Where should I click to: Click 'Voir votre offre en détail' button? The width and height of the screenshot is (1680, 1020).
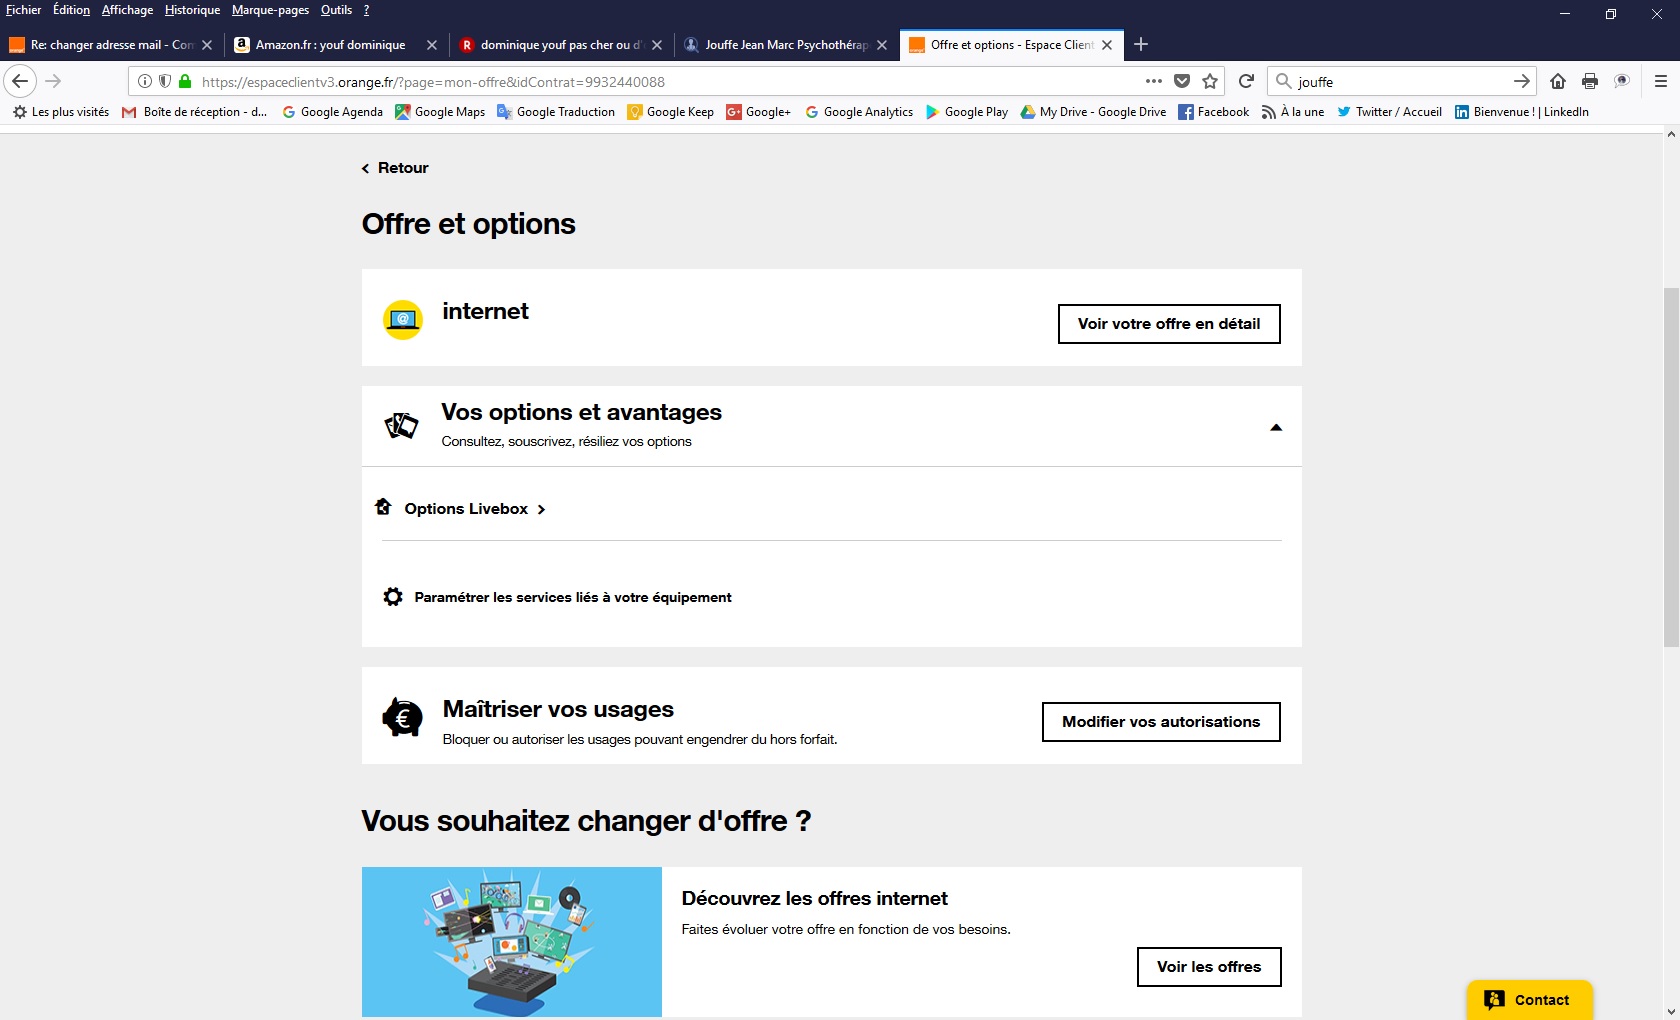tap(1169, 324)
